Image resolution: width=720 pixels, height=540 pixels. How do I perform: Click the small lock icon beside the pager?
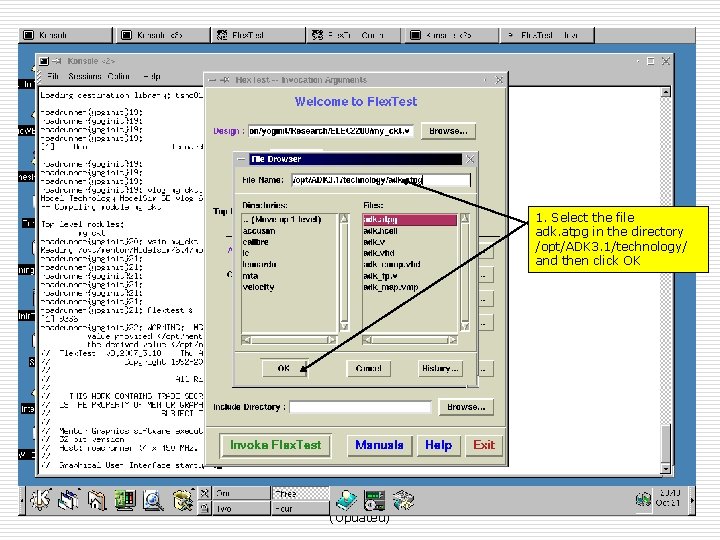(204, 508)
